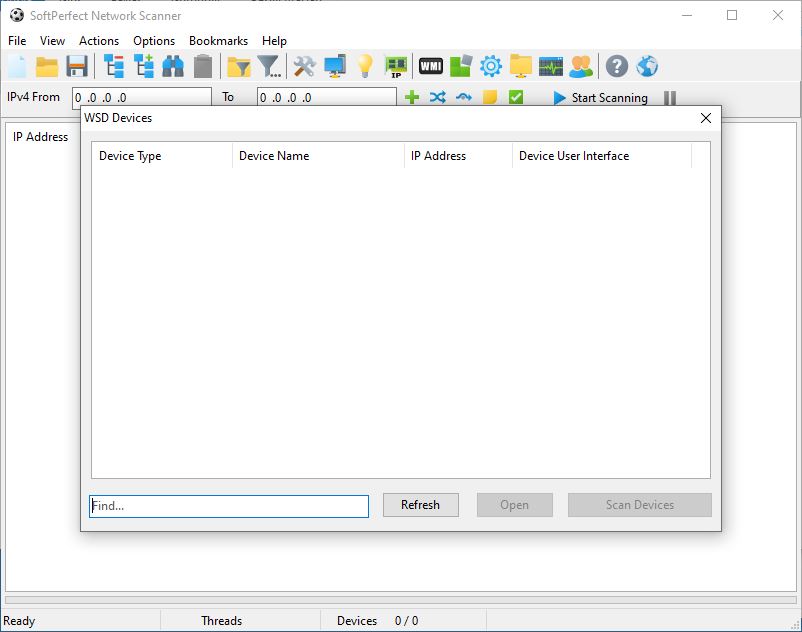Click the folder with funnel filter icon

tap(238, 66)
